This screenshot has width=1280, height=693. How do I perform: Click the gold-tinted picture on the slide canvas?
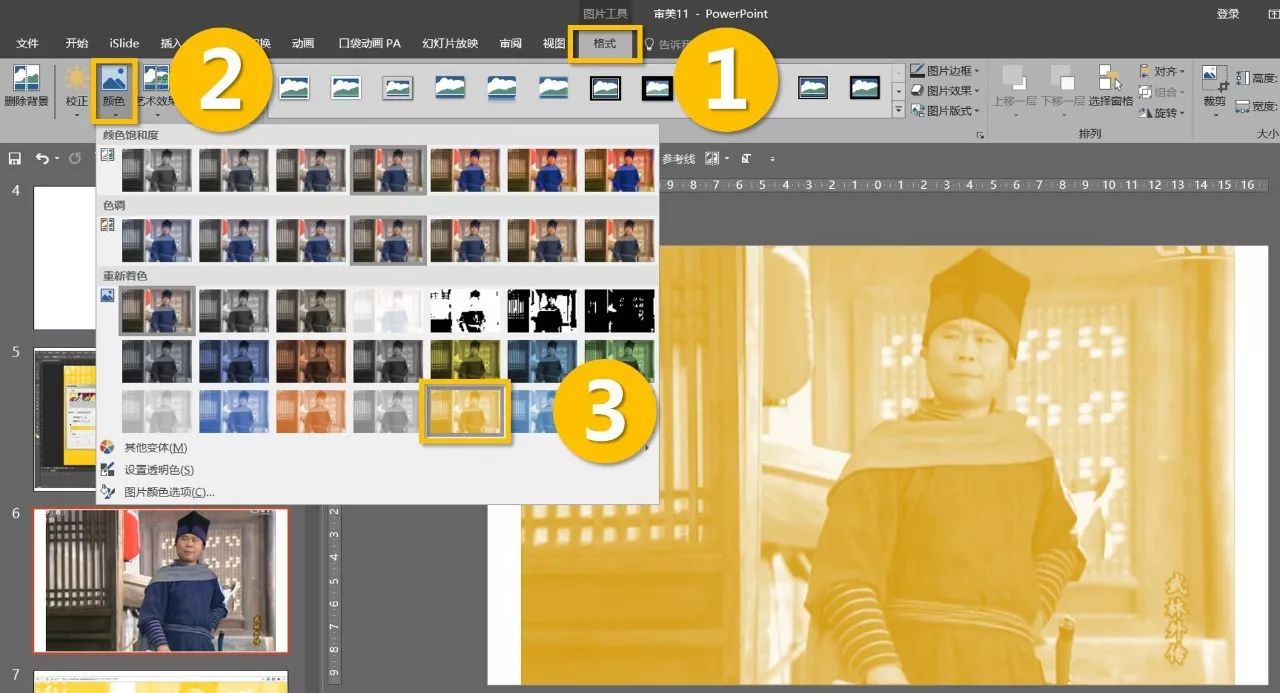(x=878, y=465)
